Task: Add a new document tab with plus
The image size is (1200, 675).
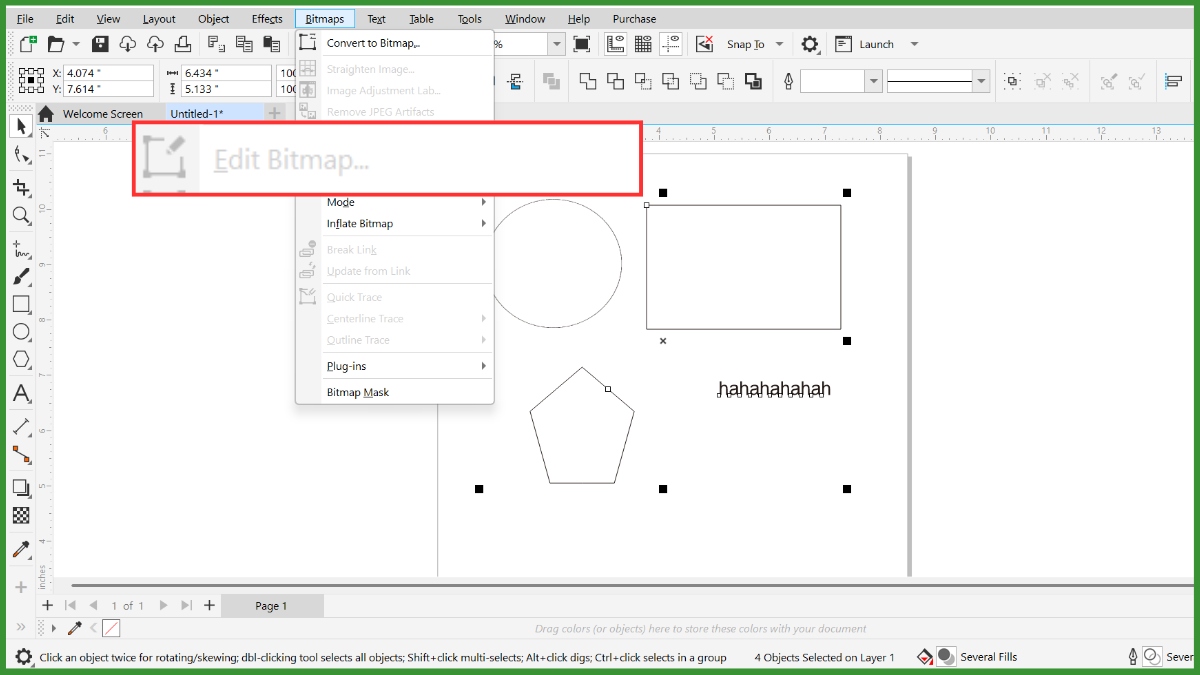Action: point(275,114)
